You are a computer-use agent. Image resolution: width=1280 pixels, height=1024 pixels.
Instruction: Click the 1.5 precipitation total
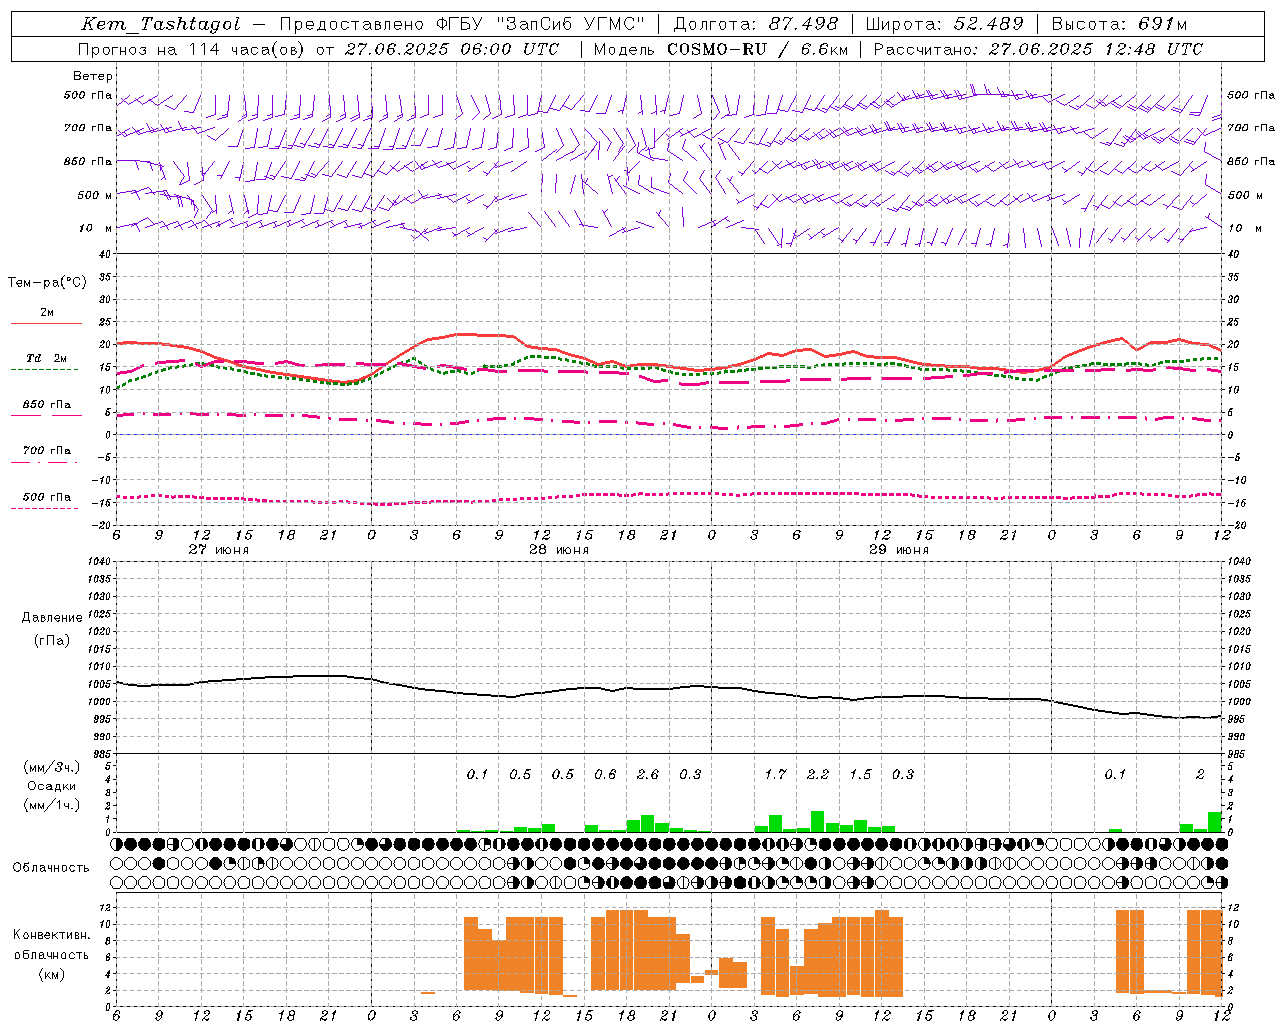tap(860, 775)
